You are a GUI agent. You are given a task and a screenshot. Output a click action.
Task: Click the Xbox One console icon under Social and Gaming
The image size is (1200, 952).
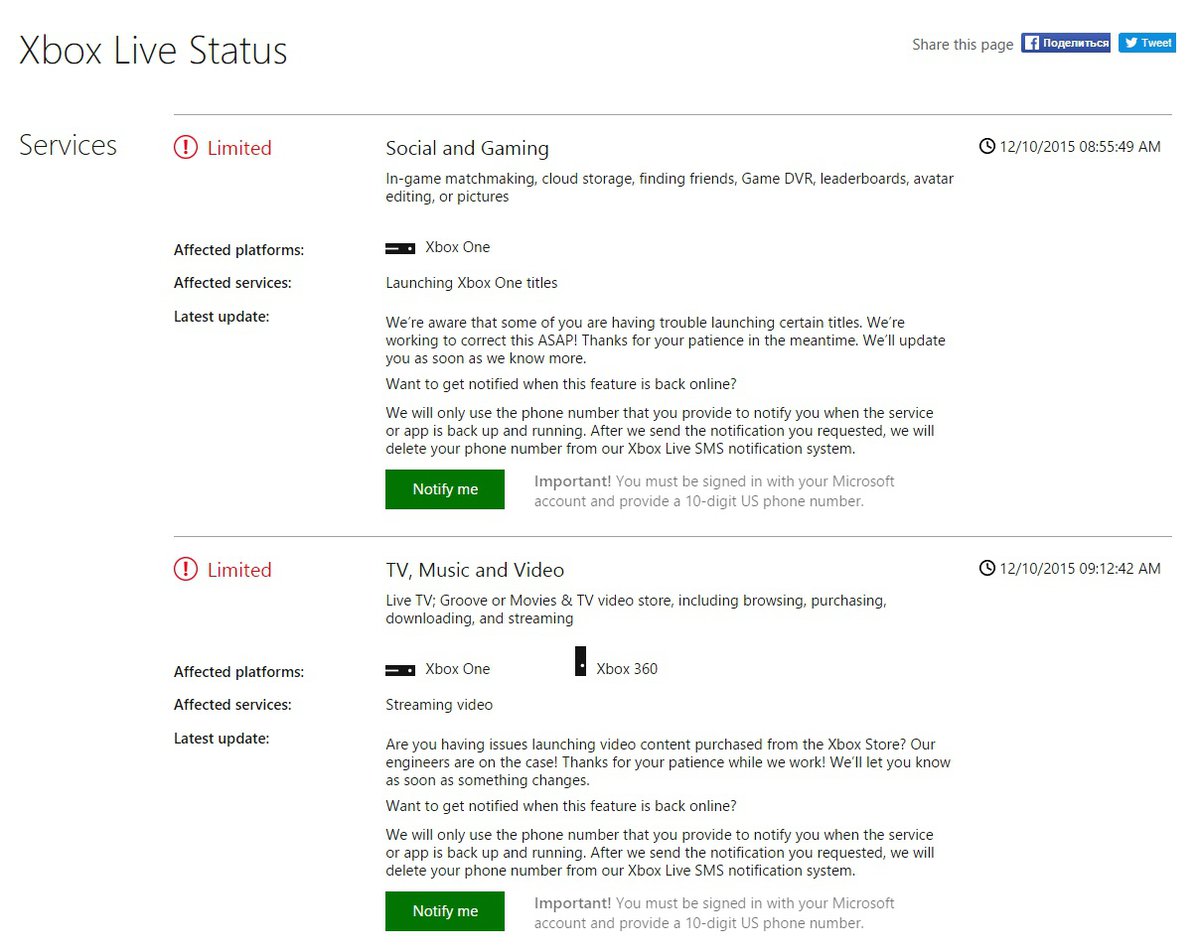[400, 248]
